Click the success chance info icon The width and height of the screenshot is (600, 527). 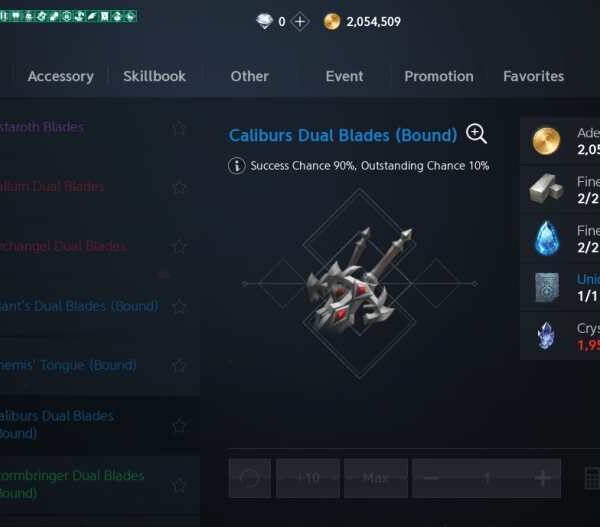[236, 166]
